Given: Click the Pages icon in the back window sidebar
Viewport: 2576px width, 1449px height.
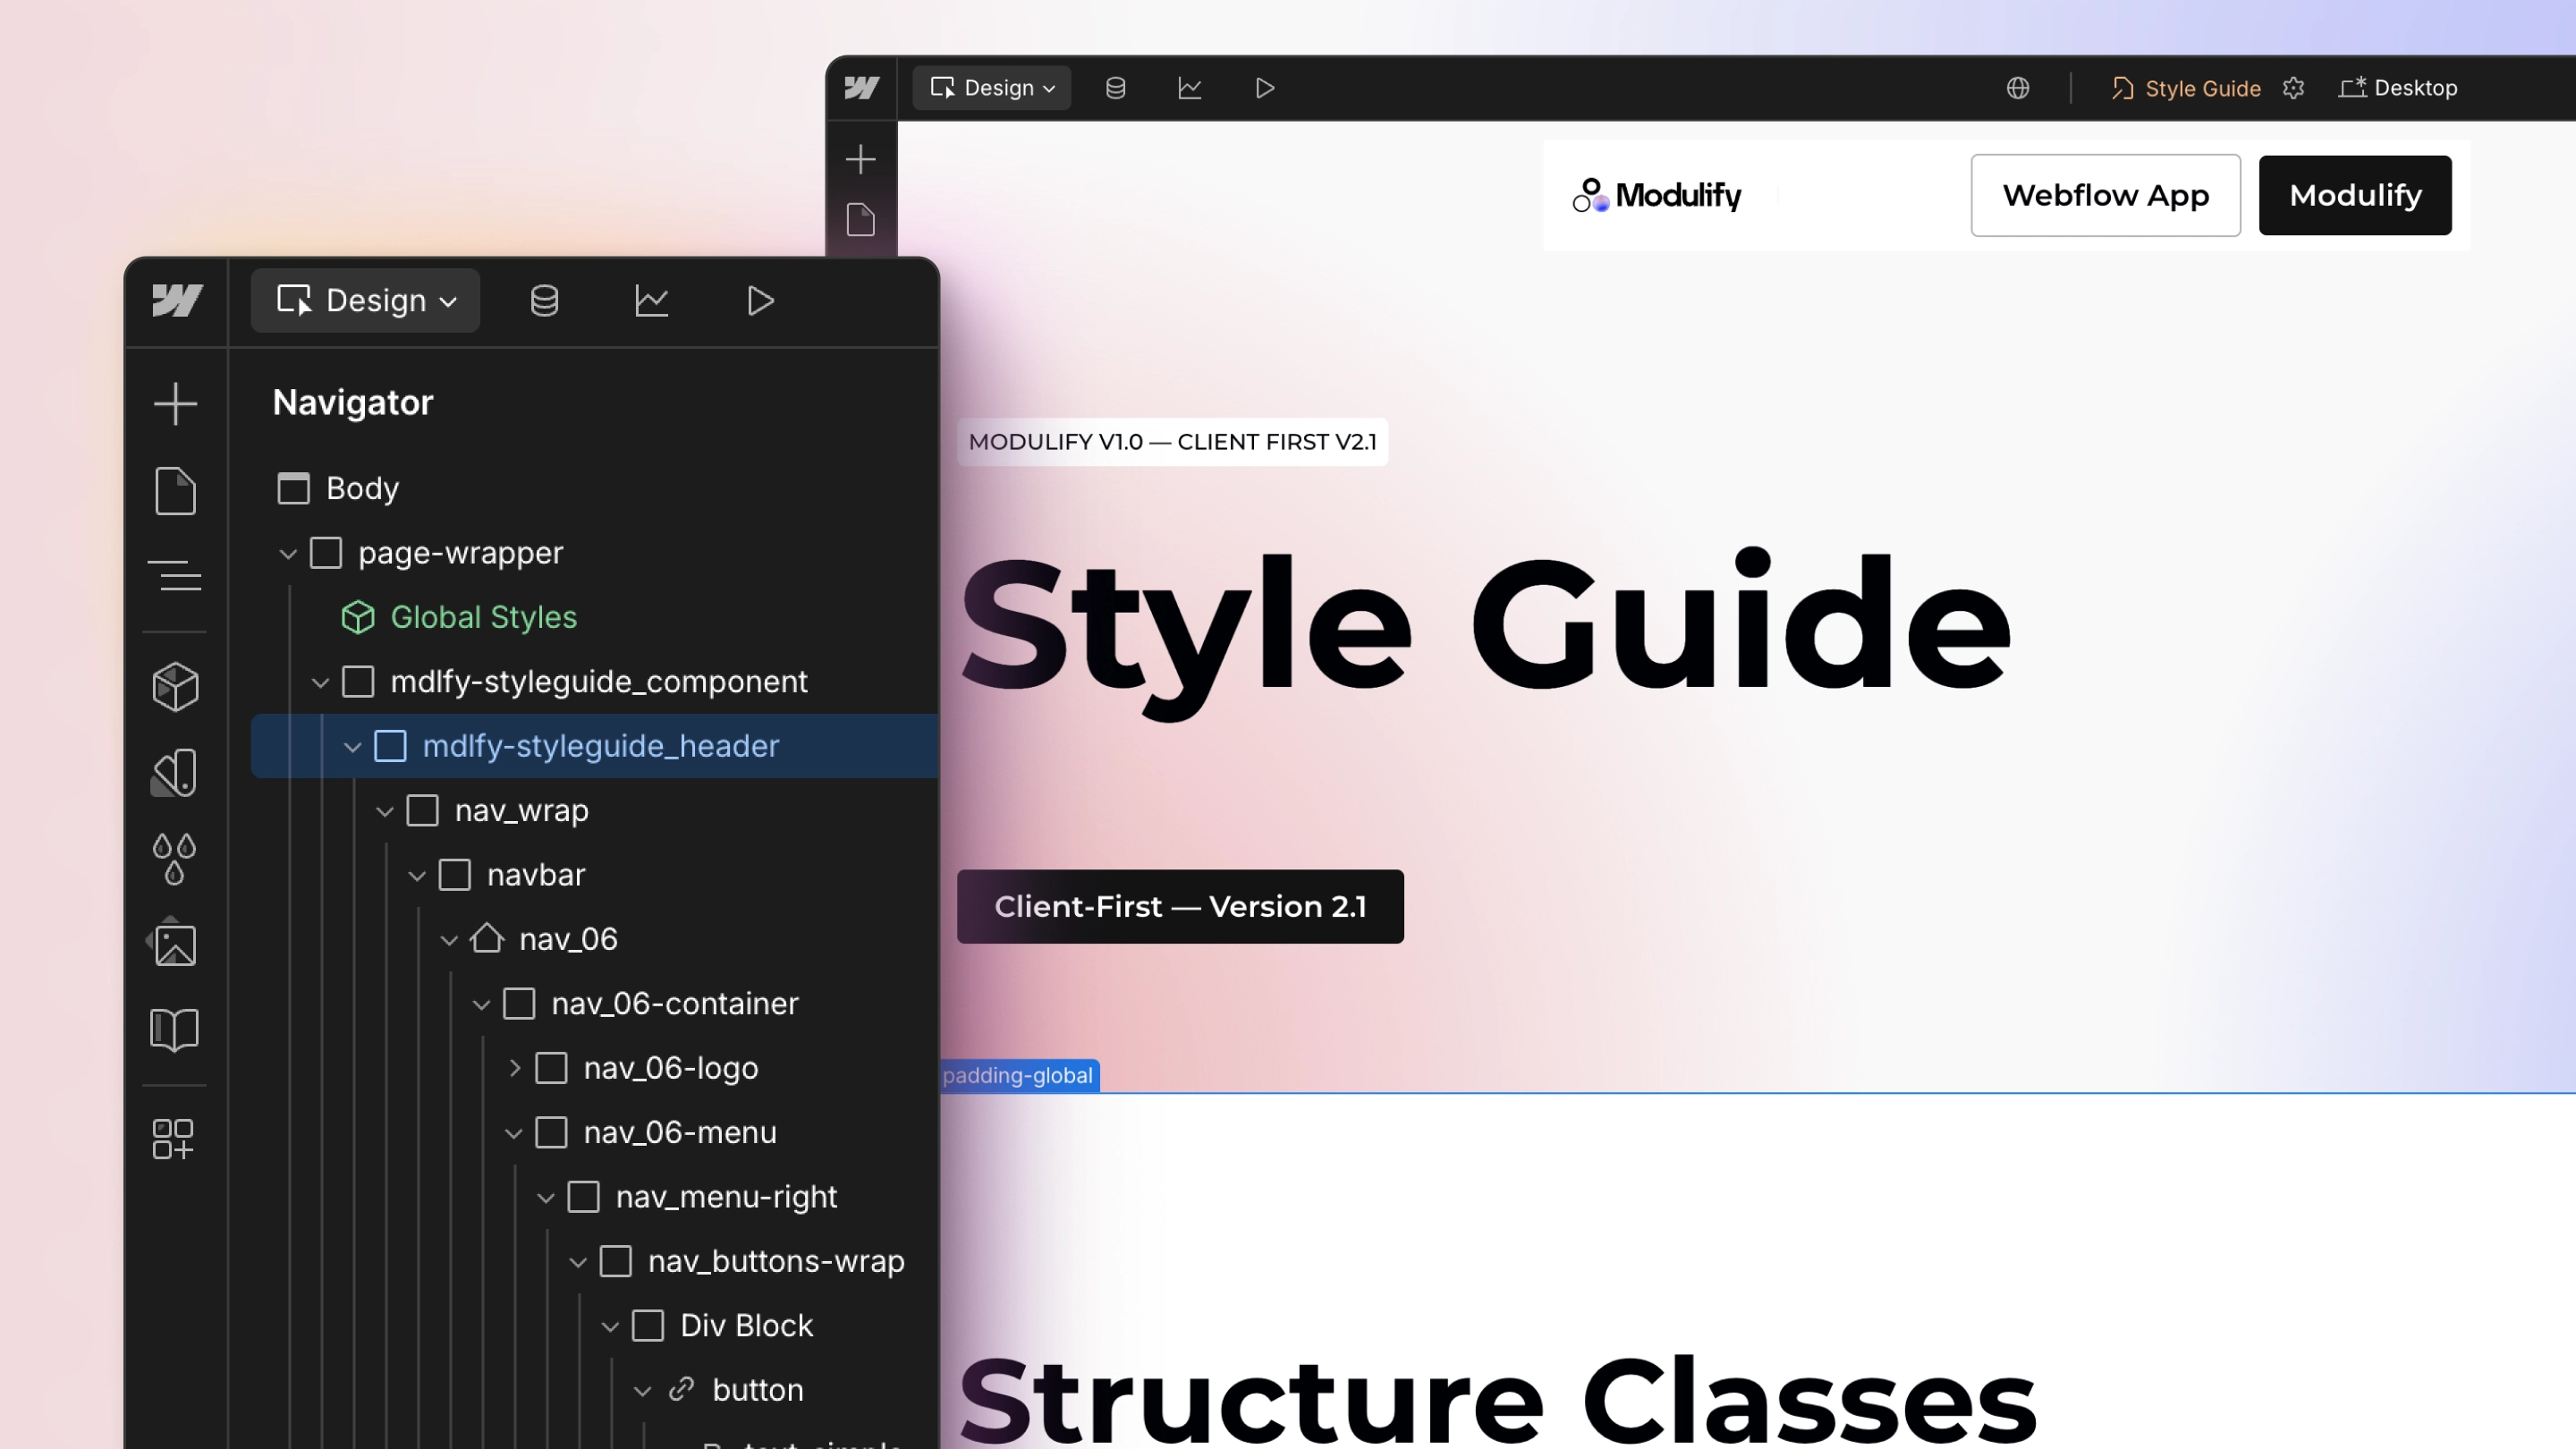Looking at the screenshot, I should [861, 220].
